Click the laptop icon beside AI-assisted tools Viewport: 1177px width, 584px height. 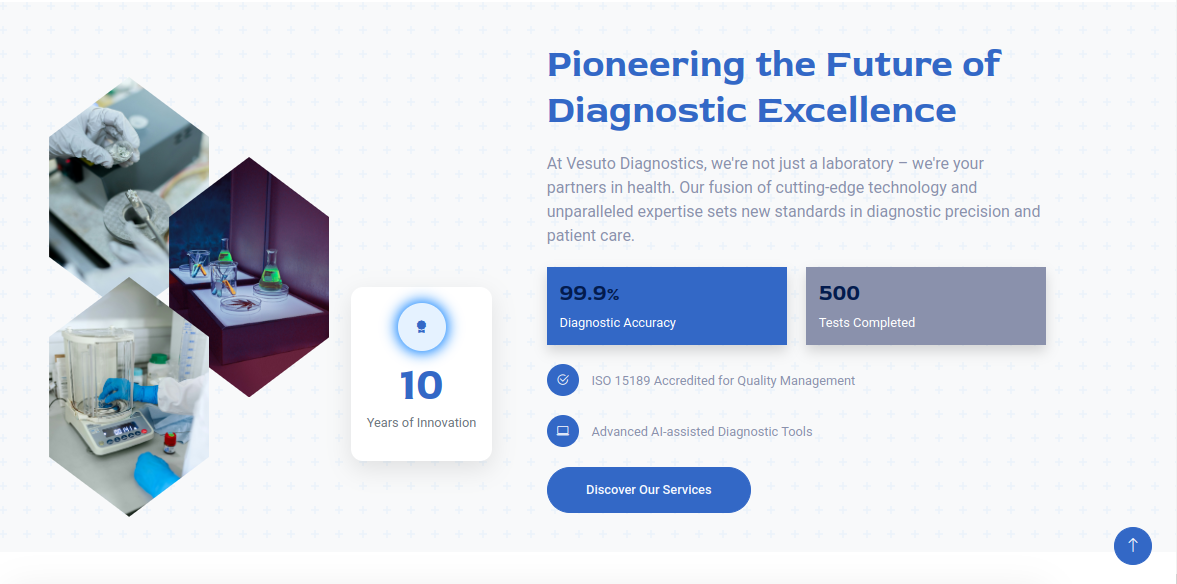563,431
